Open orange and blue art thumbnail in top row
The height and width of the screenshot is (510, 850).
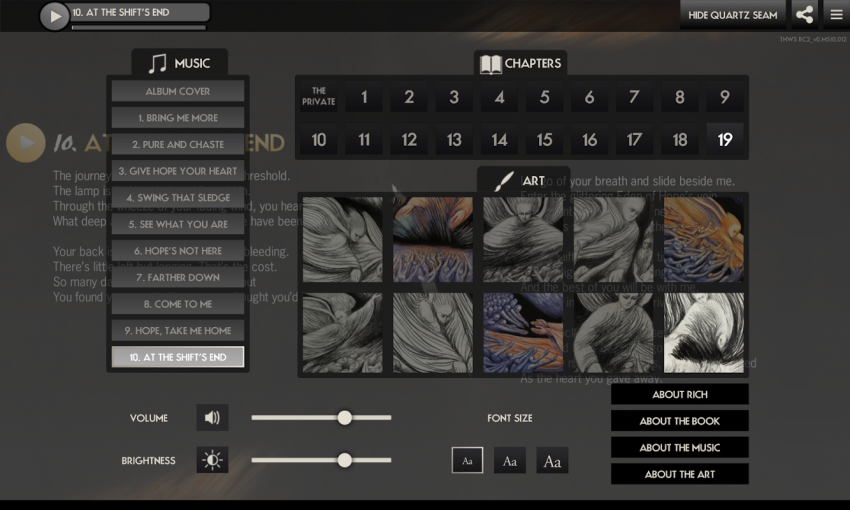click(704, 239)
